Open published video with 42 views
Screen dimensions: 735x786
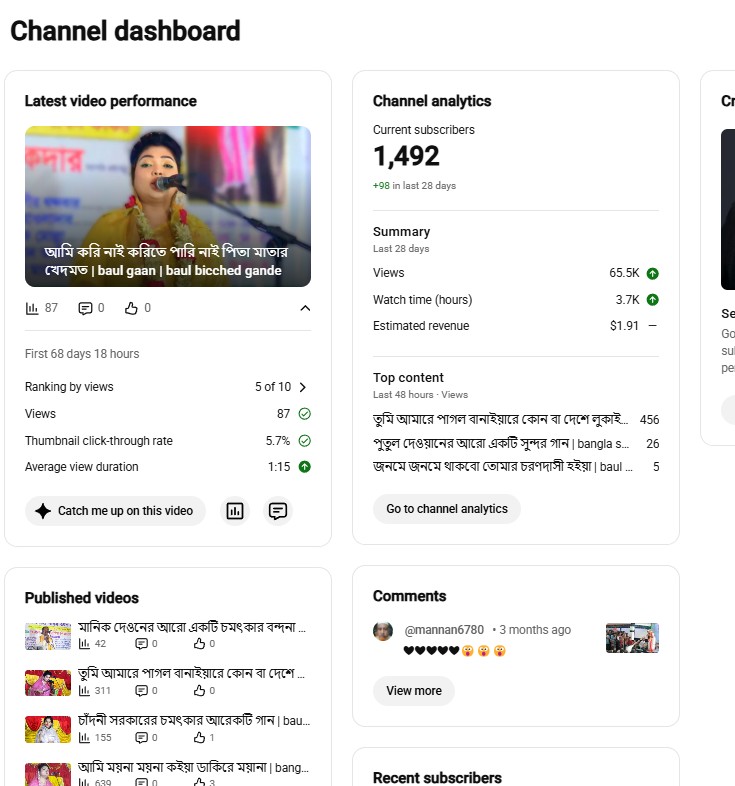(x=192, y=627)
